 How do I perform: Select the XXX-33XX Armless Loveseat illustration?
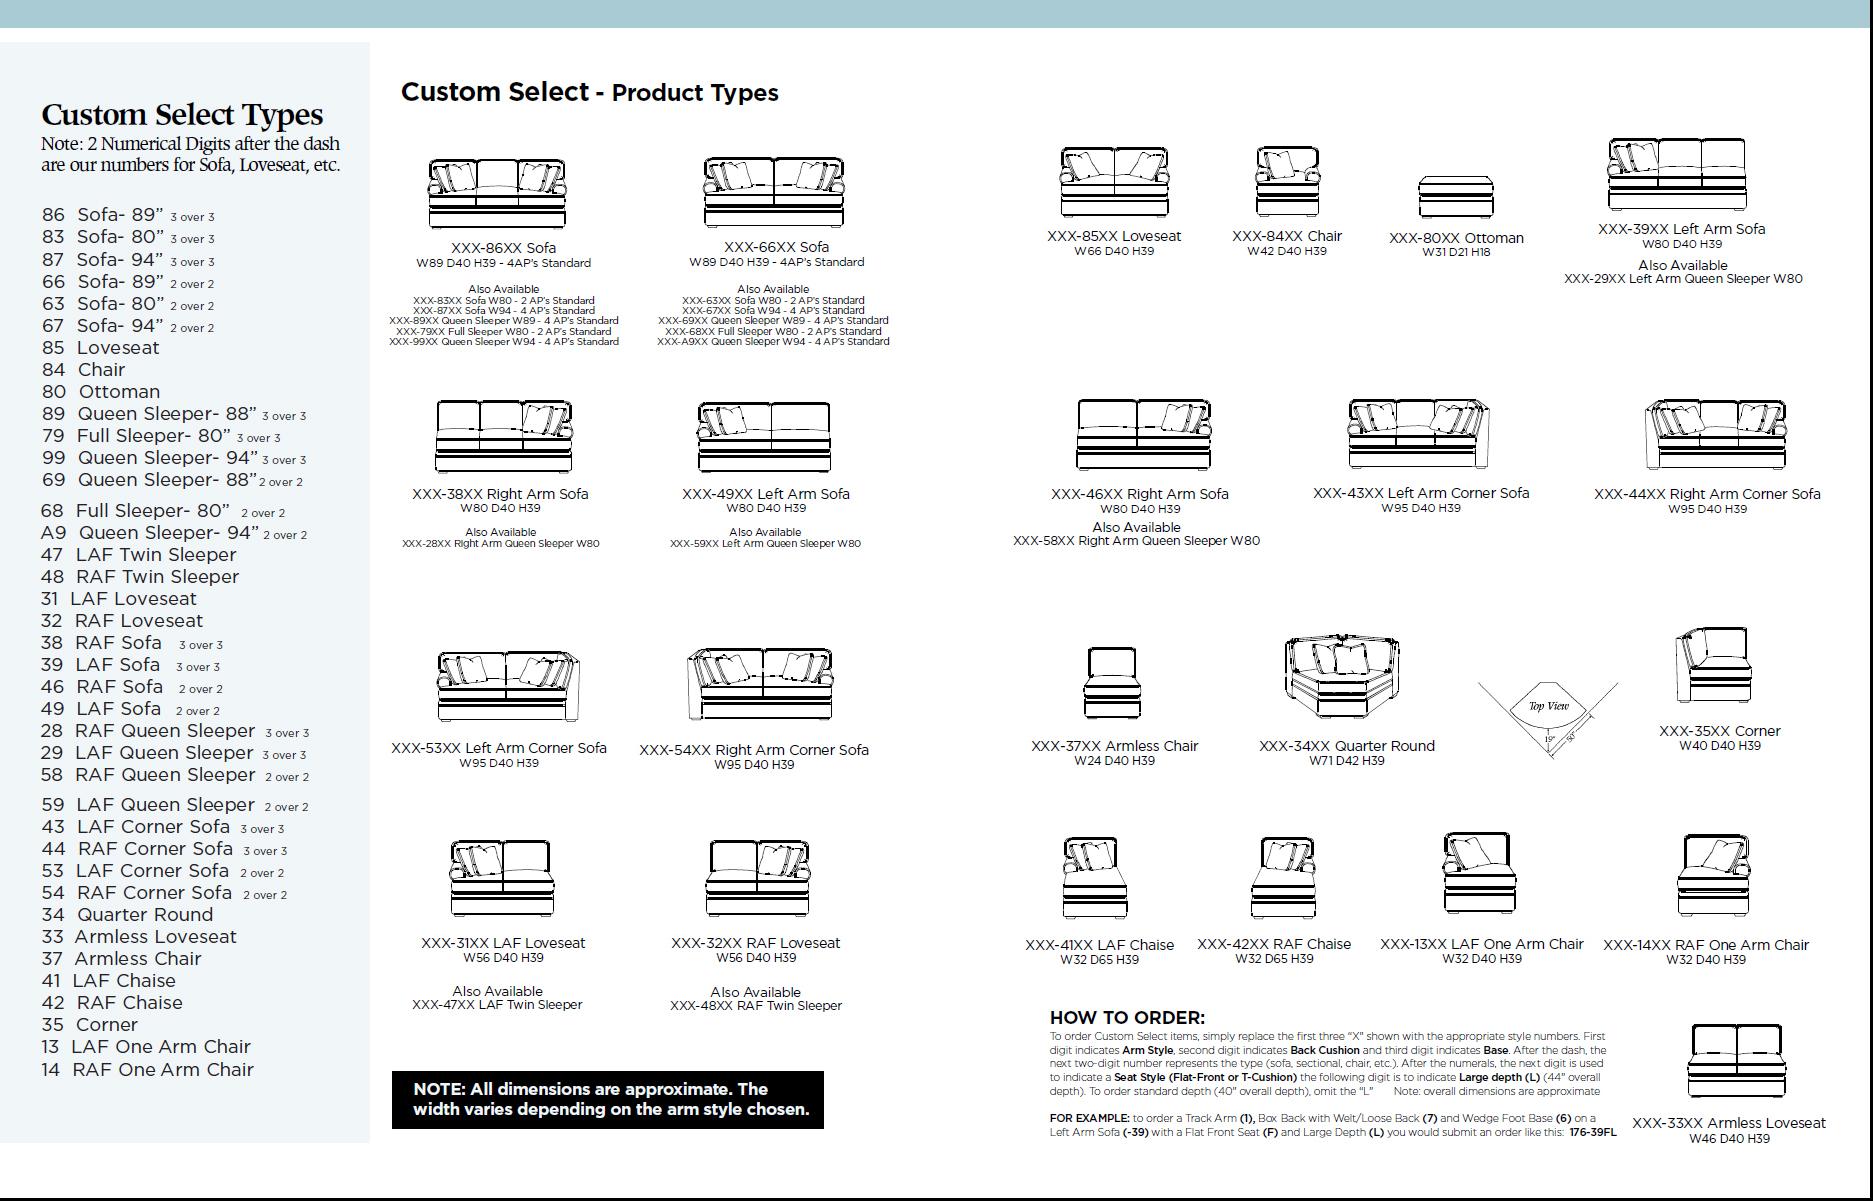coord(1735,1062)
